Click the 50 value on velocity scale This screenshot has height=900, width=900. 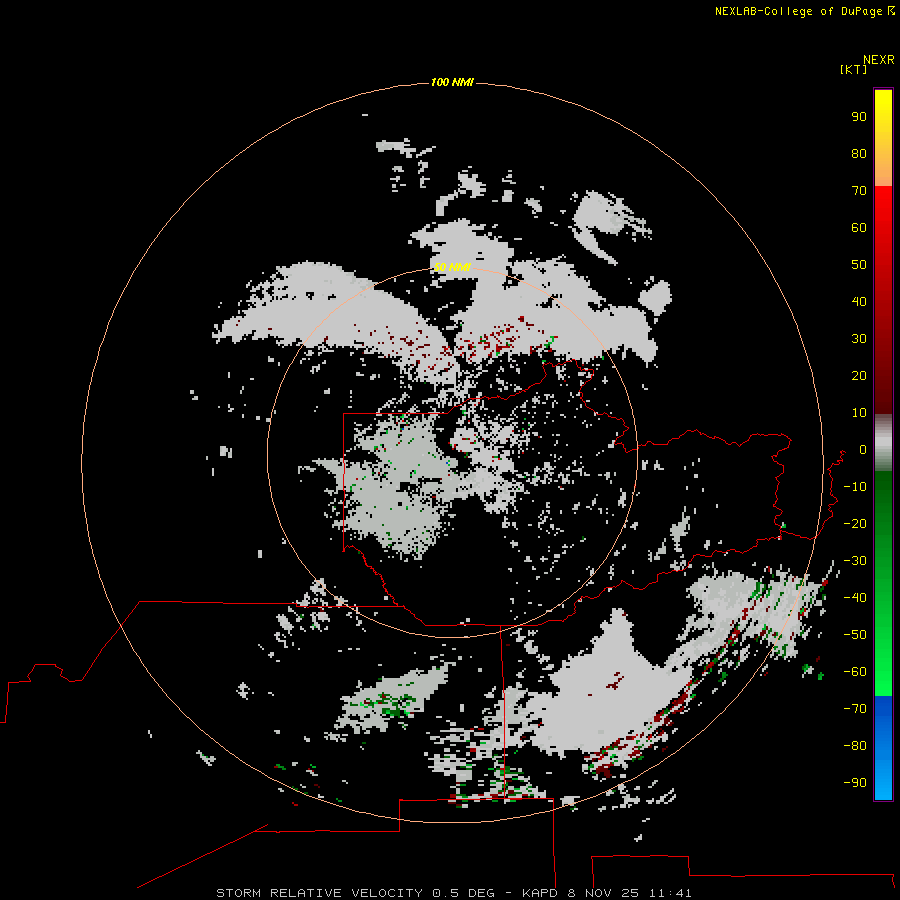(859, 265)
